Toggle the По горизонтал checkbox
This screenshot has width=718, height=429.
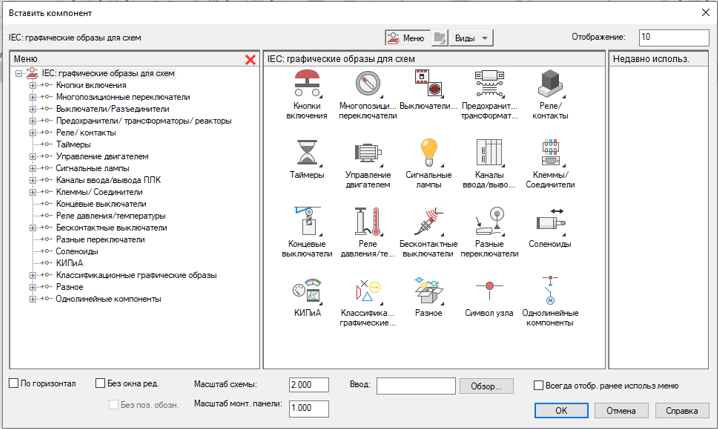pyautogui.click(x=14, y=383)
